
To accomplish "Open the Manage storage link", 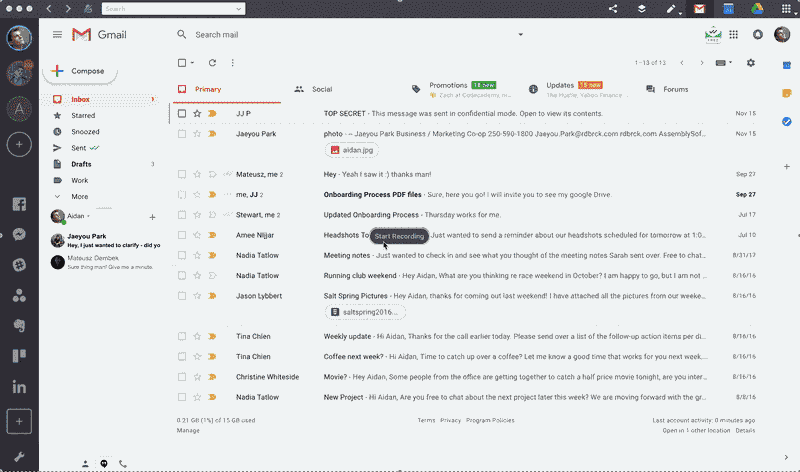I will pyautogui.click(x=188, y=430).
